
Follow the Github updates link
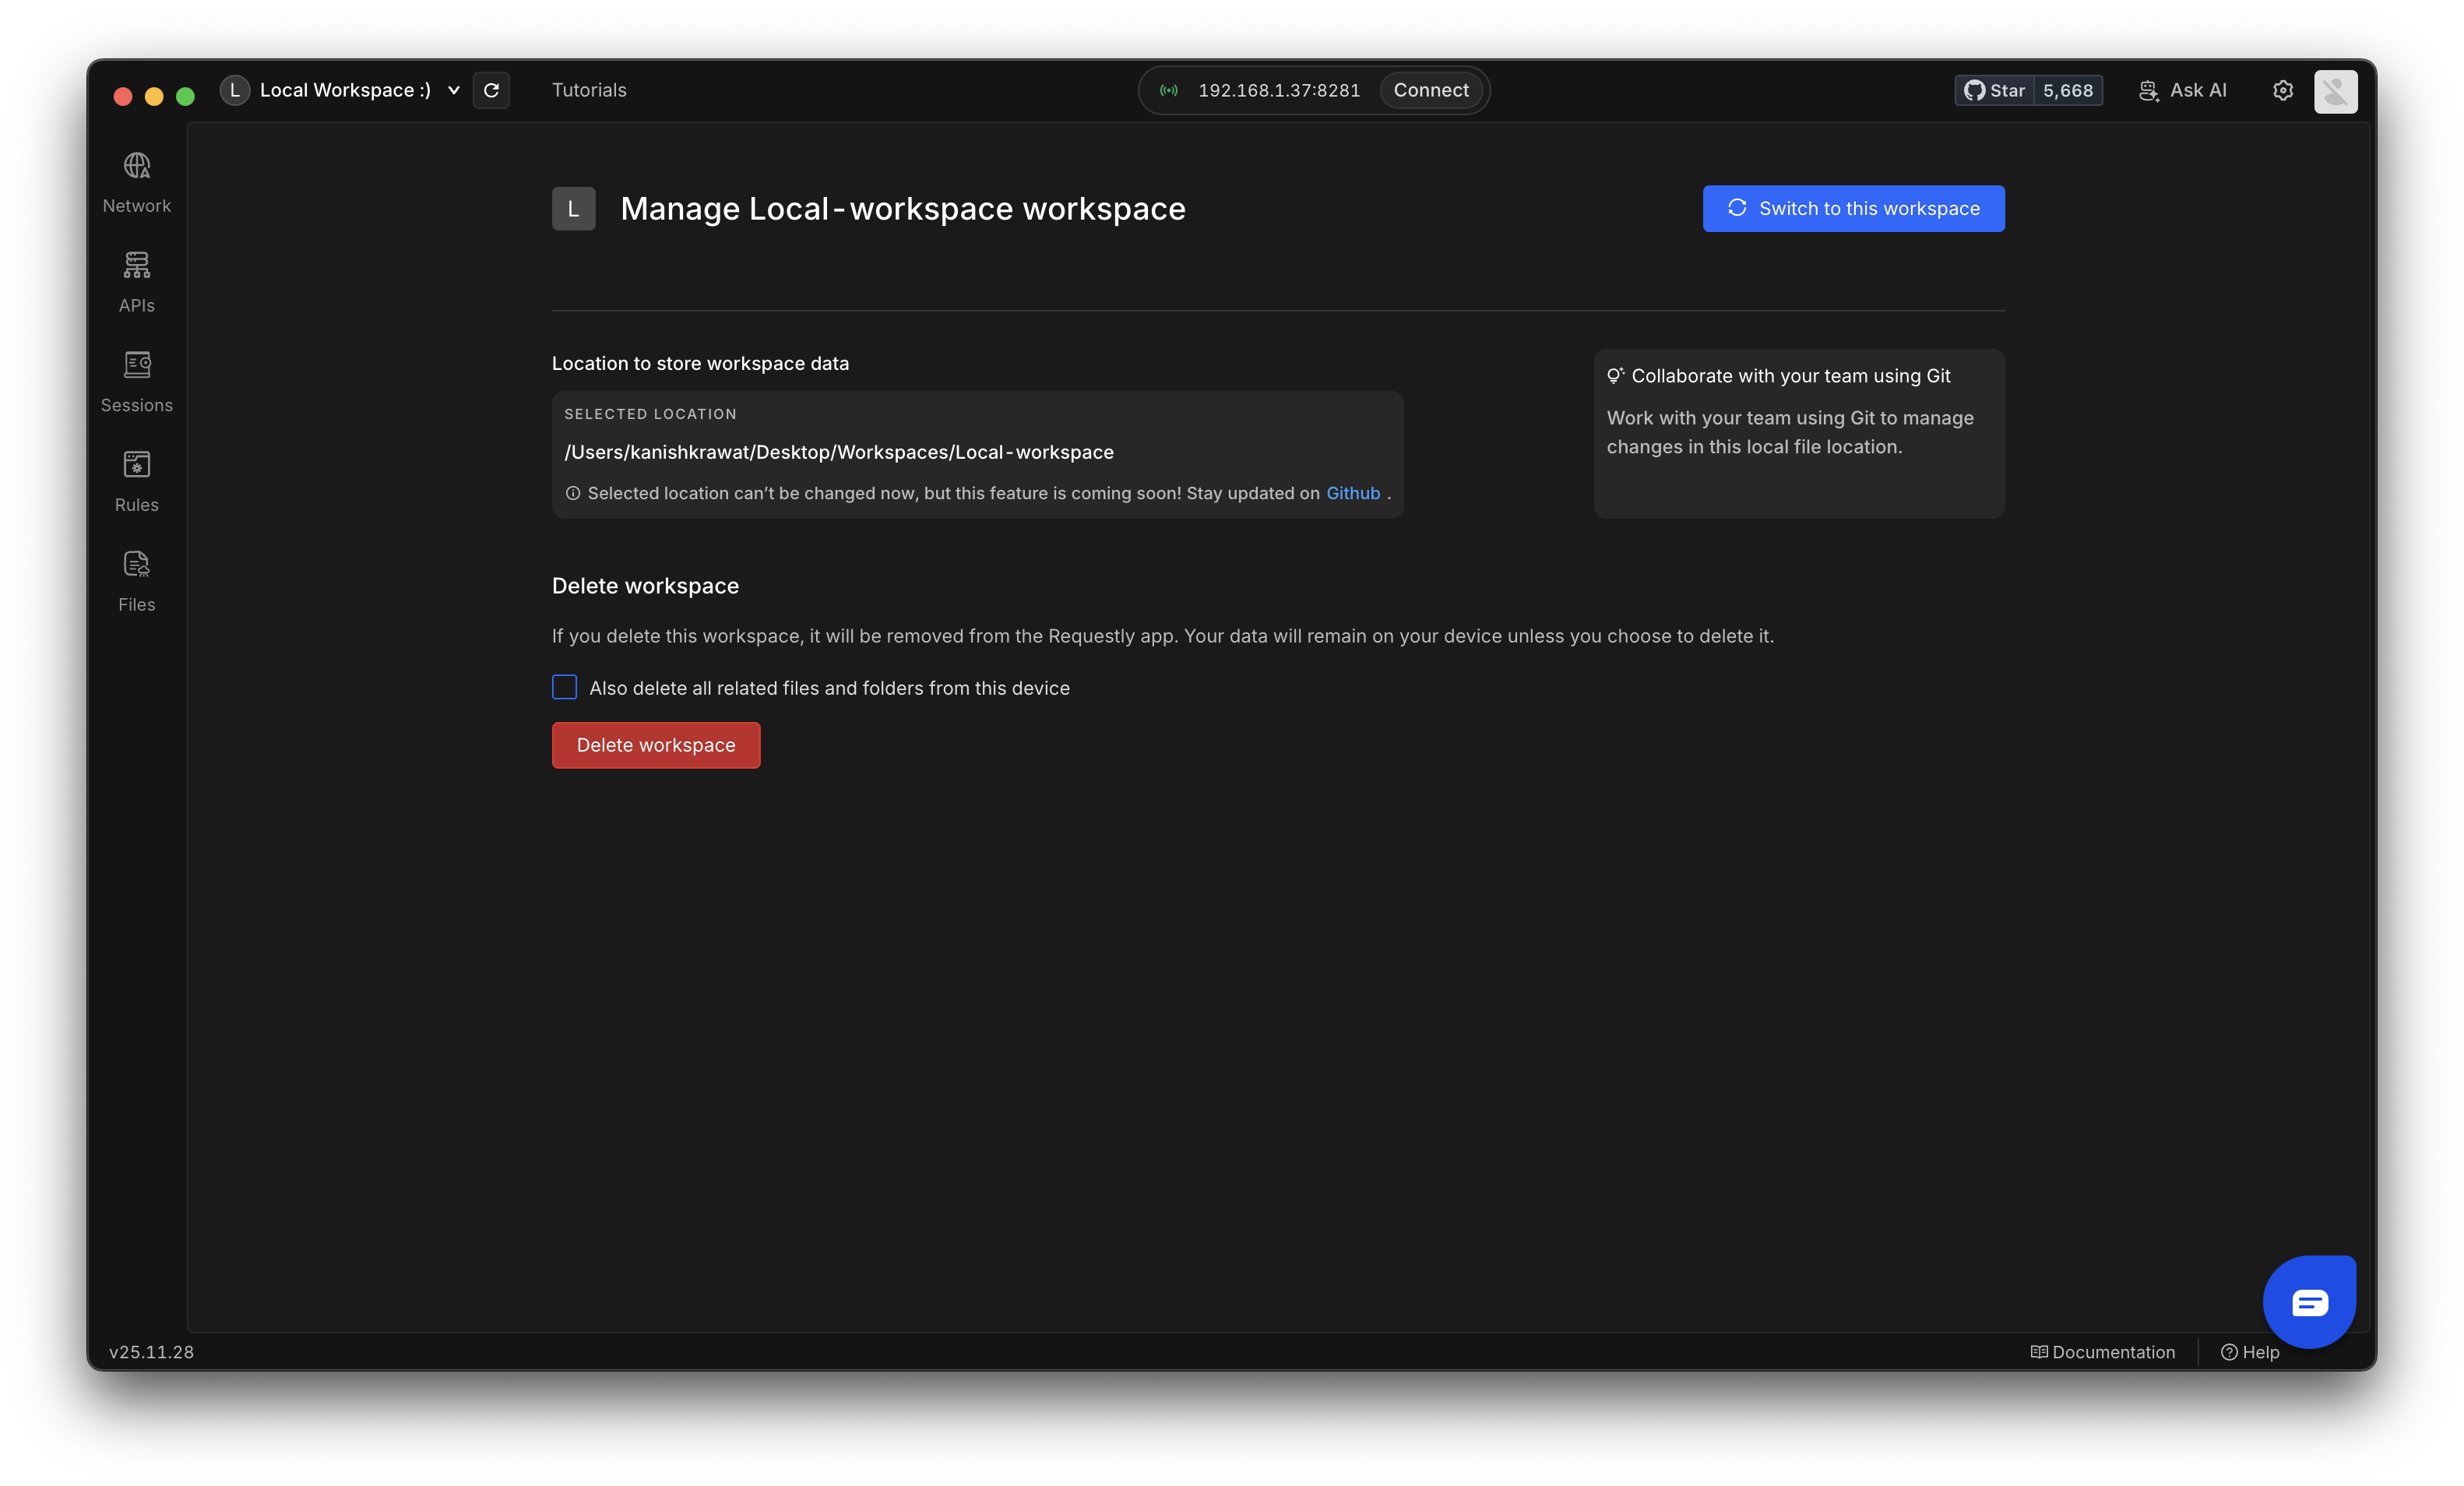point(1353,493)
